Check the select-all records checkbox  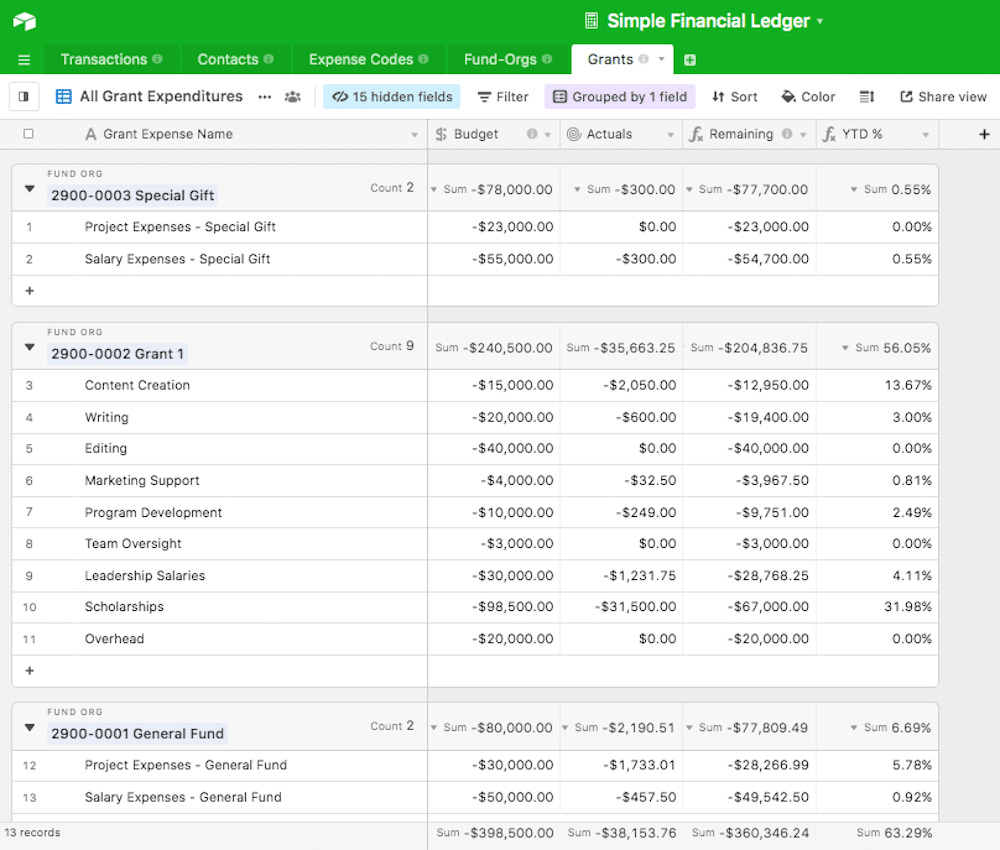[x=28, y=134]
